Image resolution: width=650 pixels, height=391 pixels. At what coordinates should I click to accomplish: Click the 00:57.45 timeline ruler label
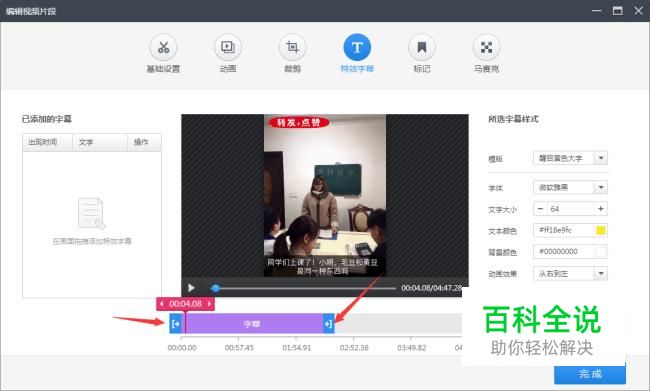click(x=239, y=347)
